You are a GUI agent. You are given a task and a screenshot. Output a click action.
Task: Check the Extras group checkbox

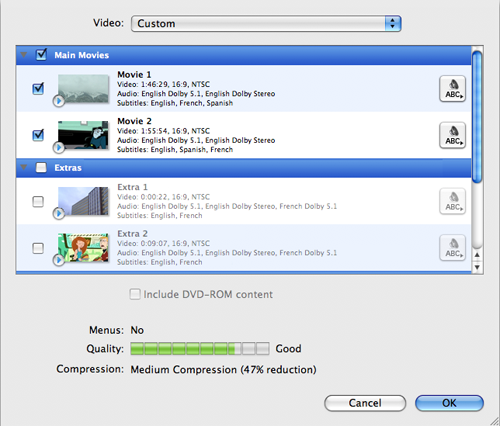[41, 167]
